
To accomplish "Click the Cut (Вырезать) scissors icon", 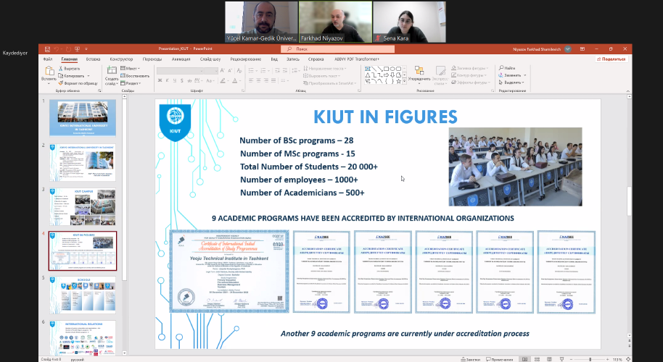I will pyautogui.click(x=60, y=68).
